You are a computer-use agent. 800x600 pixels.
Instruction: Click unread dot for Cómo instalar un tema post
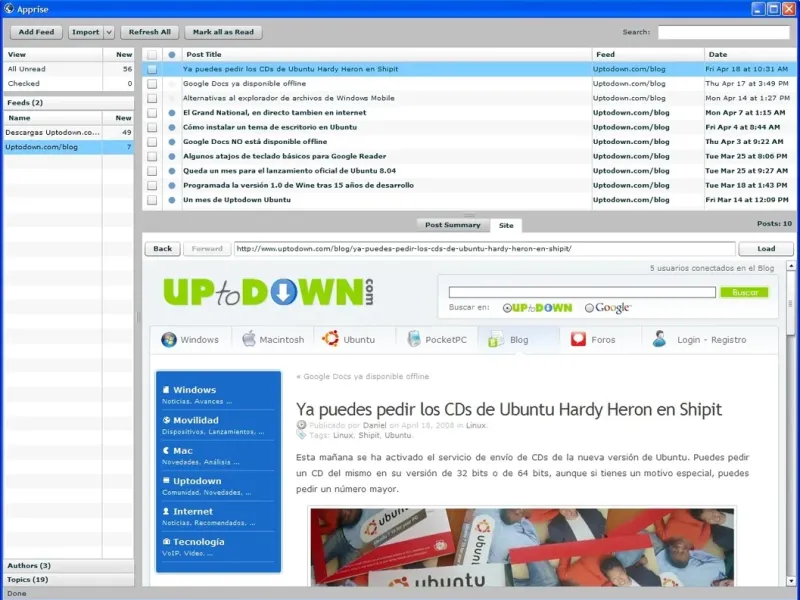(x=172, y=128)
